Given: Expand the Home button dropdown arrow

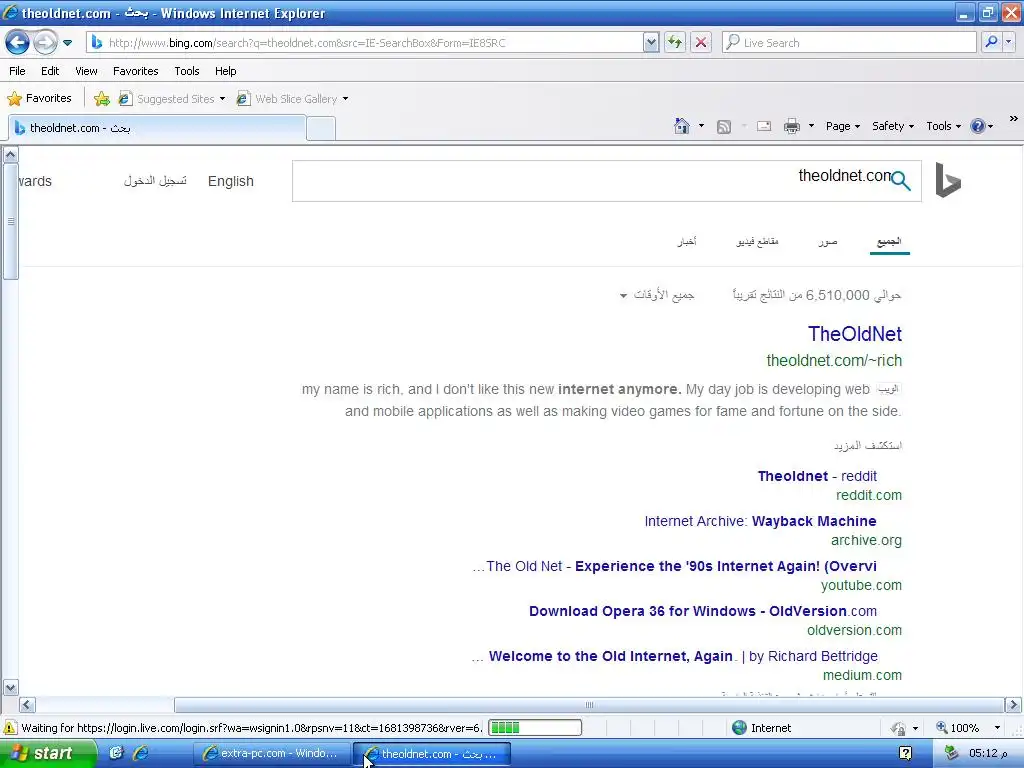Looking at the screenshot, I should click(701, 126).
